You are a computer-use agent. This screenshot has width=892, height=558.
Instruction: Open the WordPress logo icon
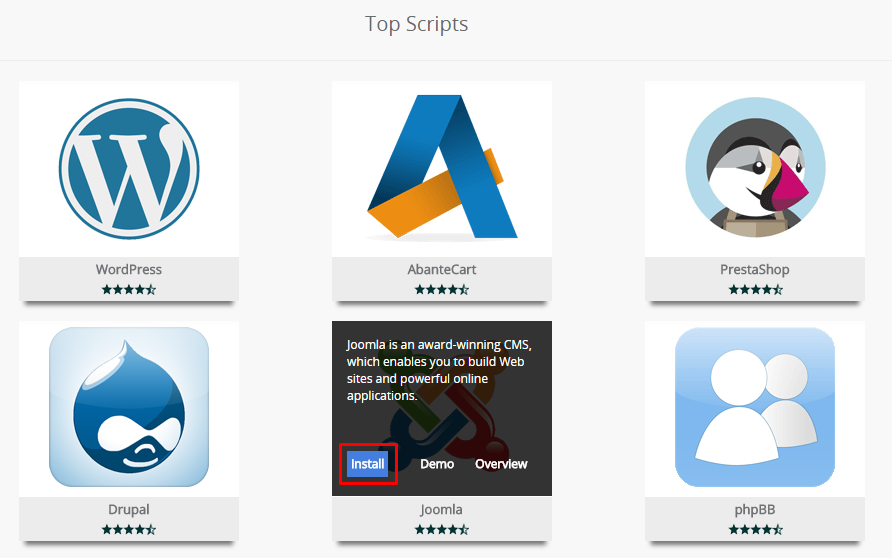pyautogui.click(x=129, y=169)
